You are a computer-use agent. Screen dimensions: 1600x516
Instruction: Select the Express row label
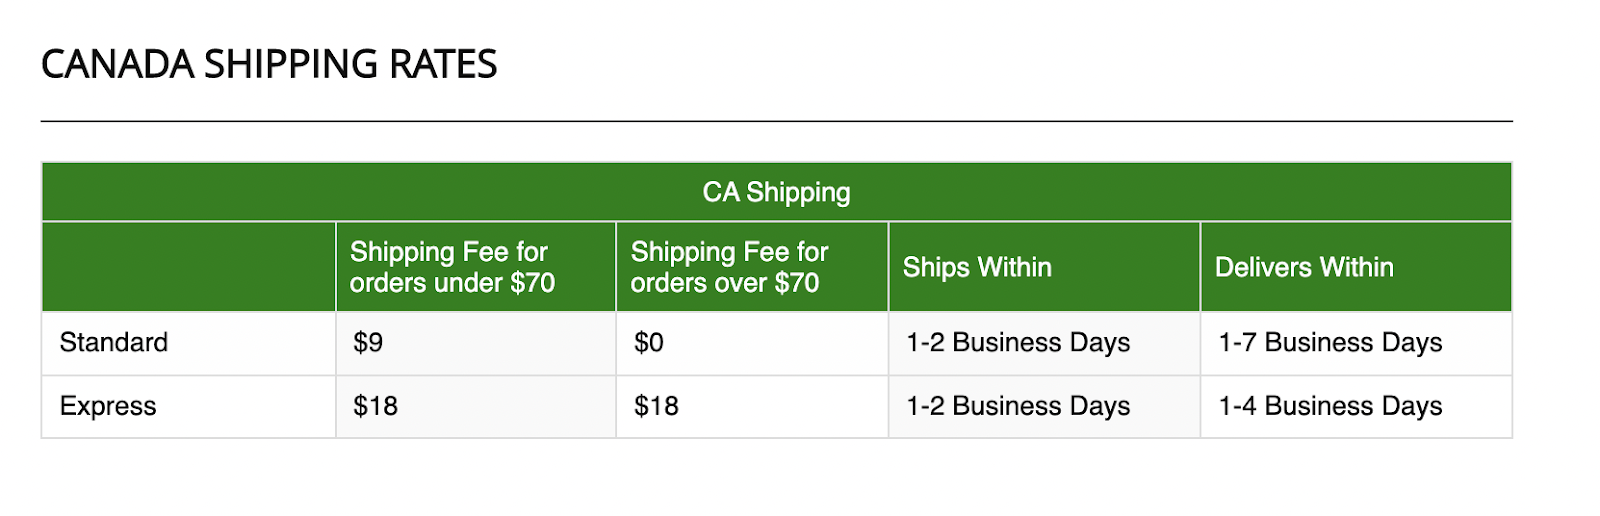pos(108,406)
